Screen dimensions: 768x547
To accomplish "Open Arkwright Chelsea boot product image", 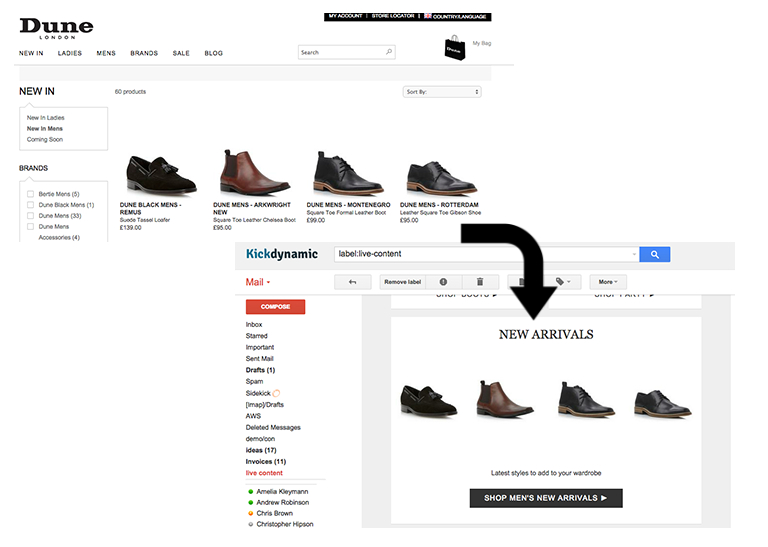I will tap(254, 171).
